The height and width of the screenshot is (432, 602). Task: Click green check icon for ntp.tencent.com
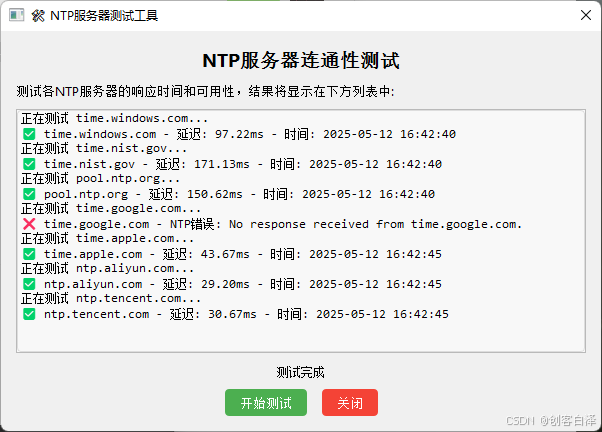pyautogui.click(x=29, y=314)
